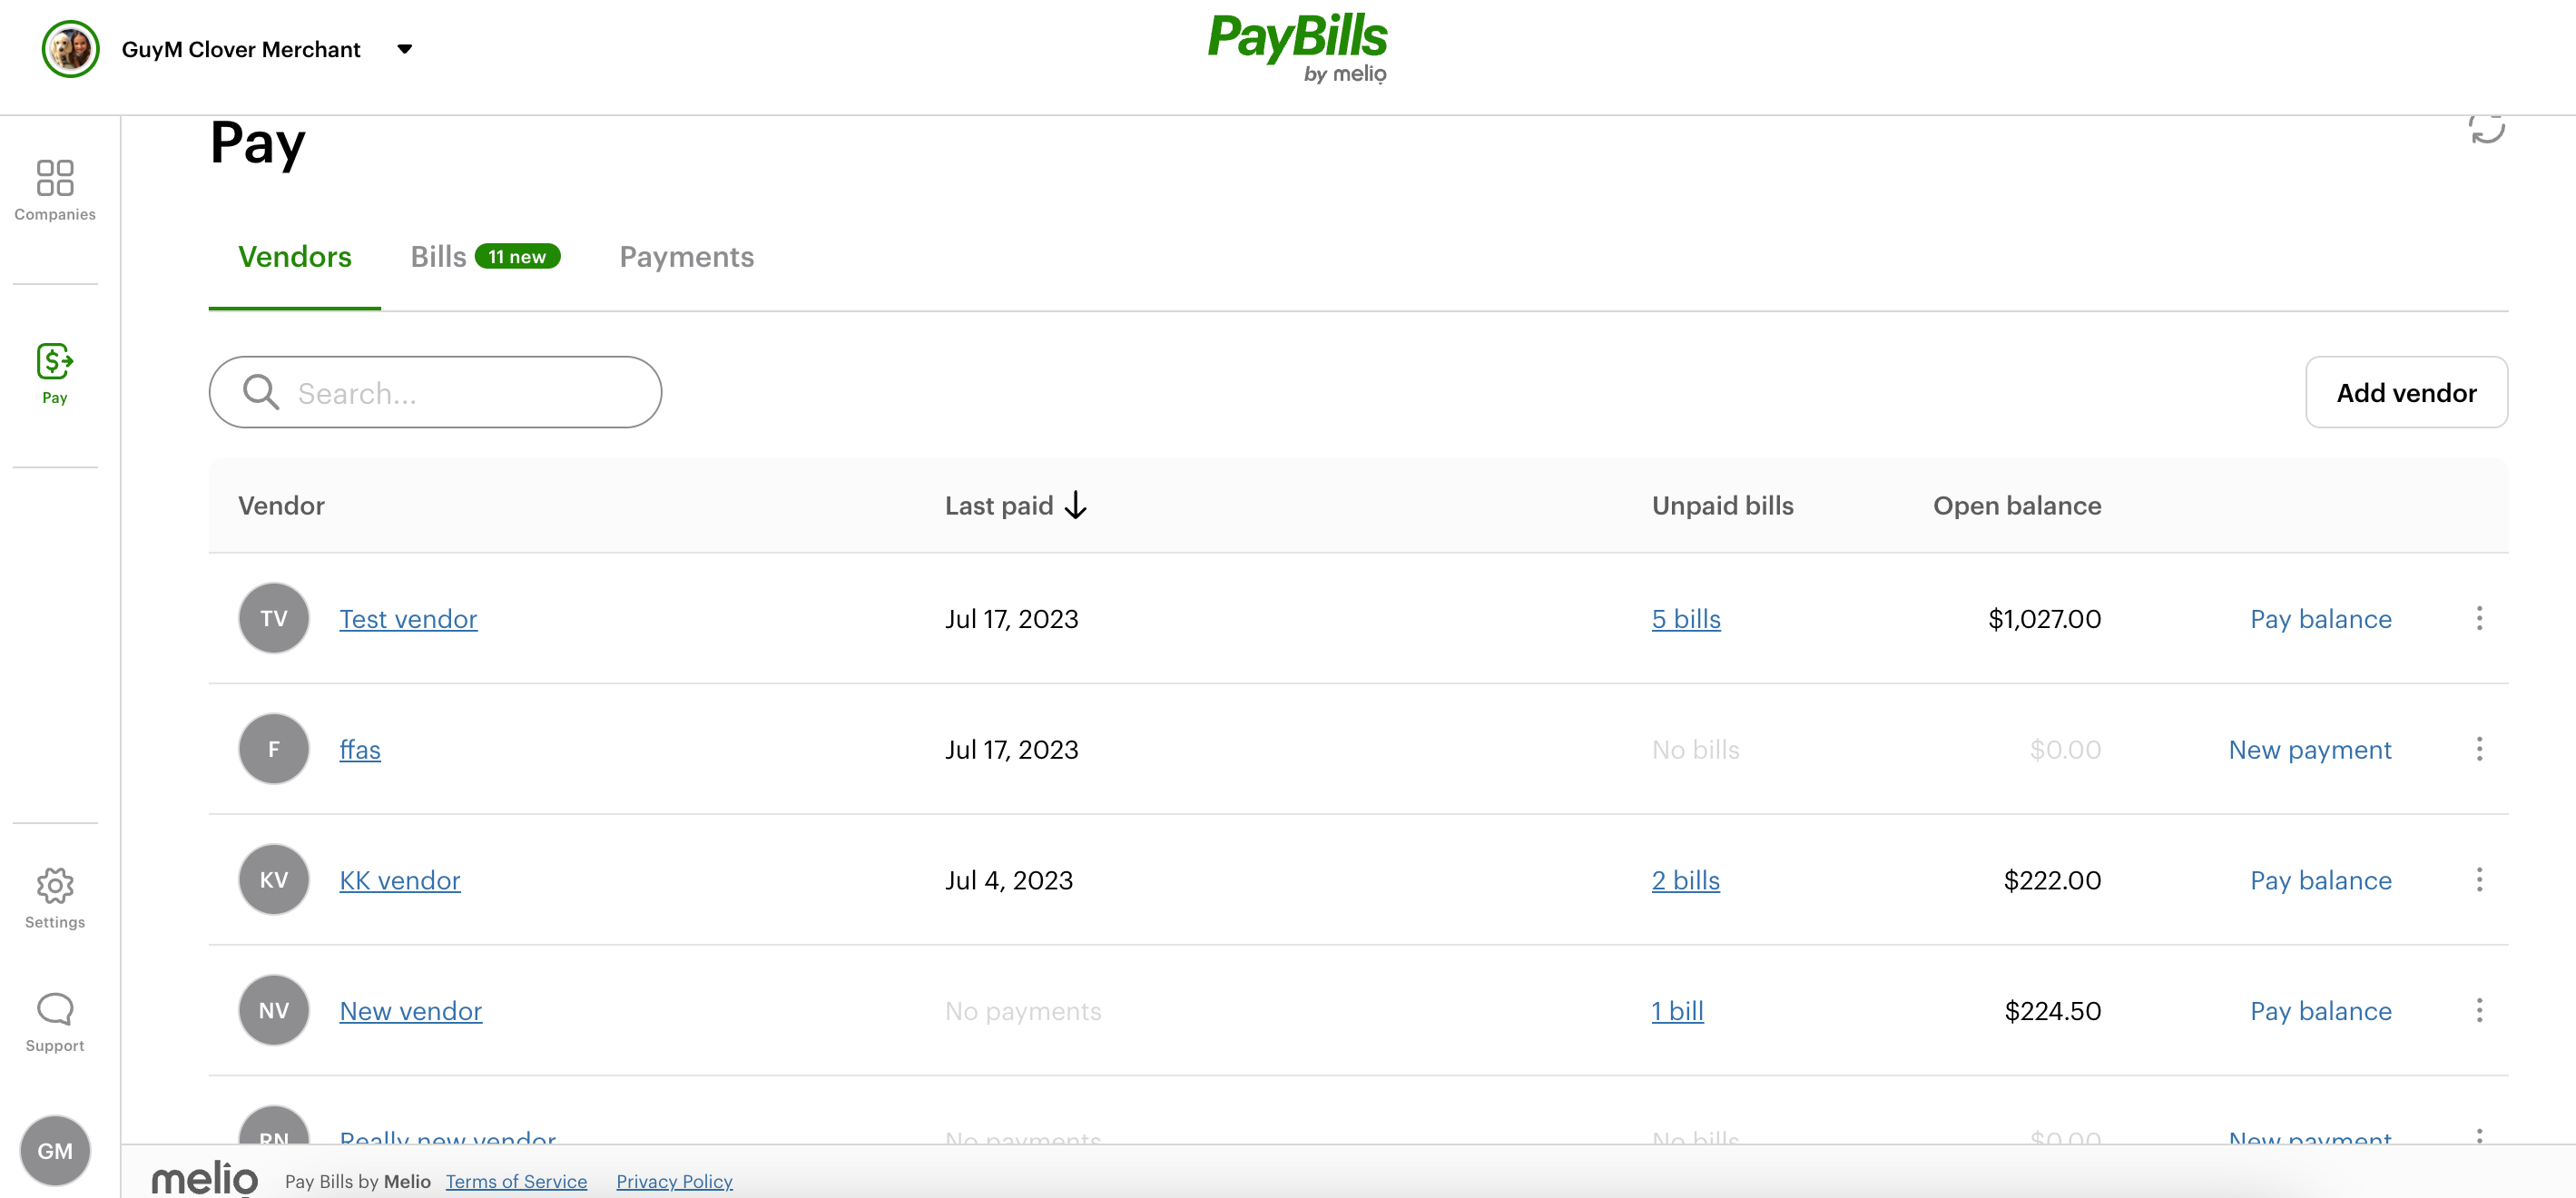Open the kebab menu next to KK vendor

point(2479,880)
